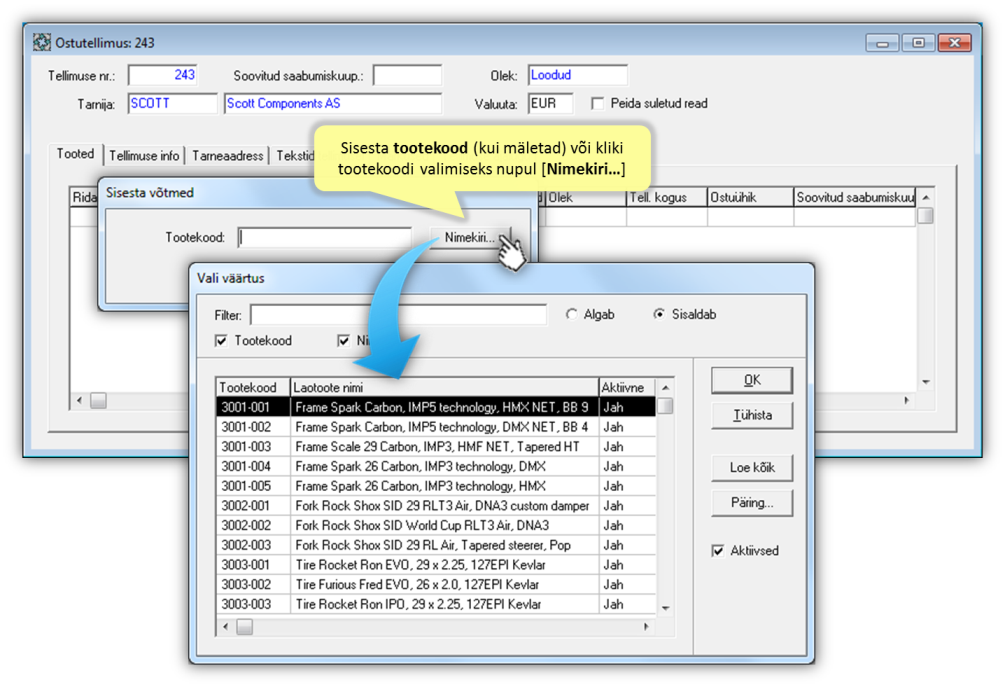Click the Aktiivne column header
The image size is (1005, 687).
click(627, 387)
